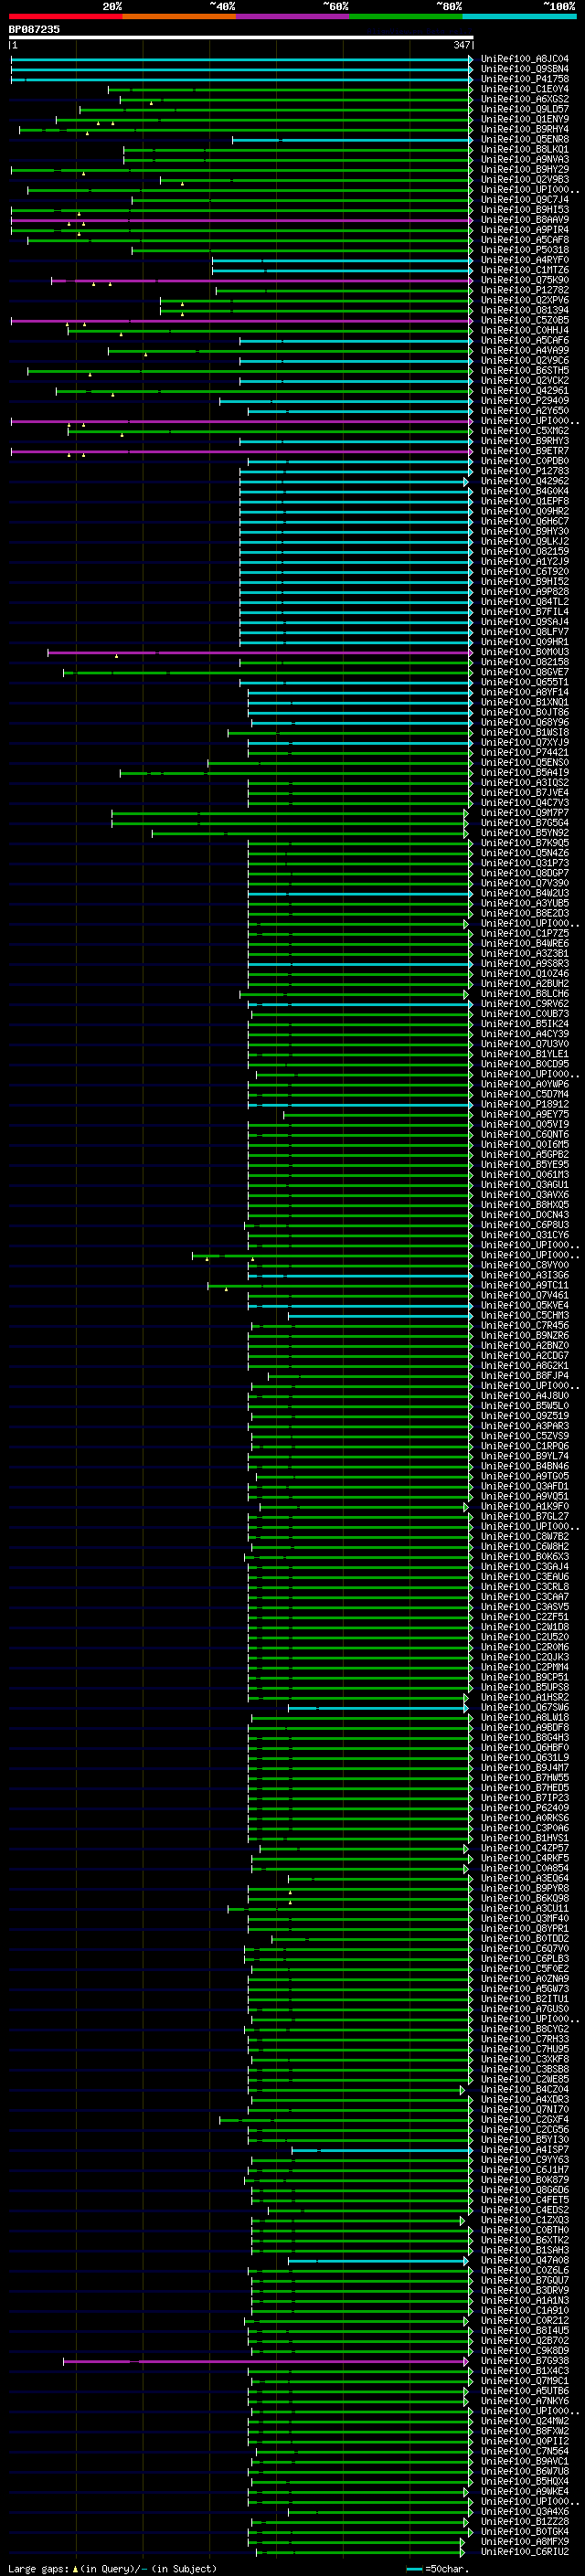Select the UniRef100_A9S8R3 label
This screenshot has width=585, height=2576.
coord(525,963)
